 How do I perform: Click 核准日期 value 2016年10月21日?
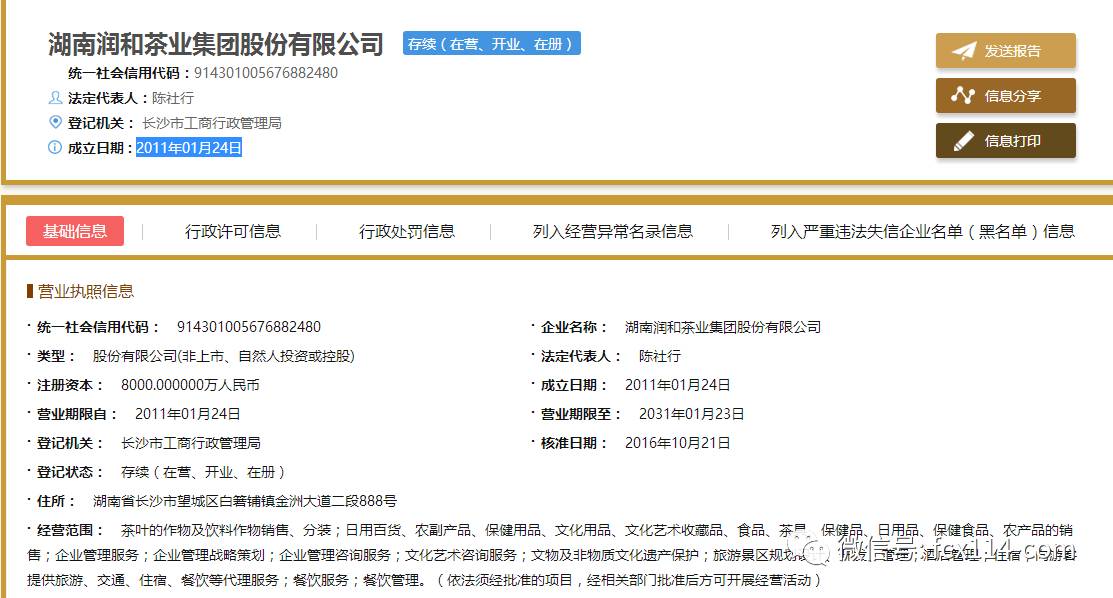tap(677, 443)
